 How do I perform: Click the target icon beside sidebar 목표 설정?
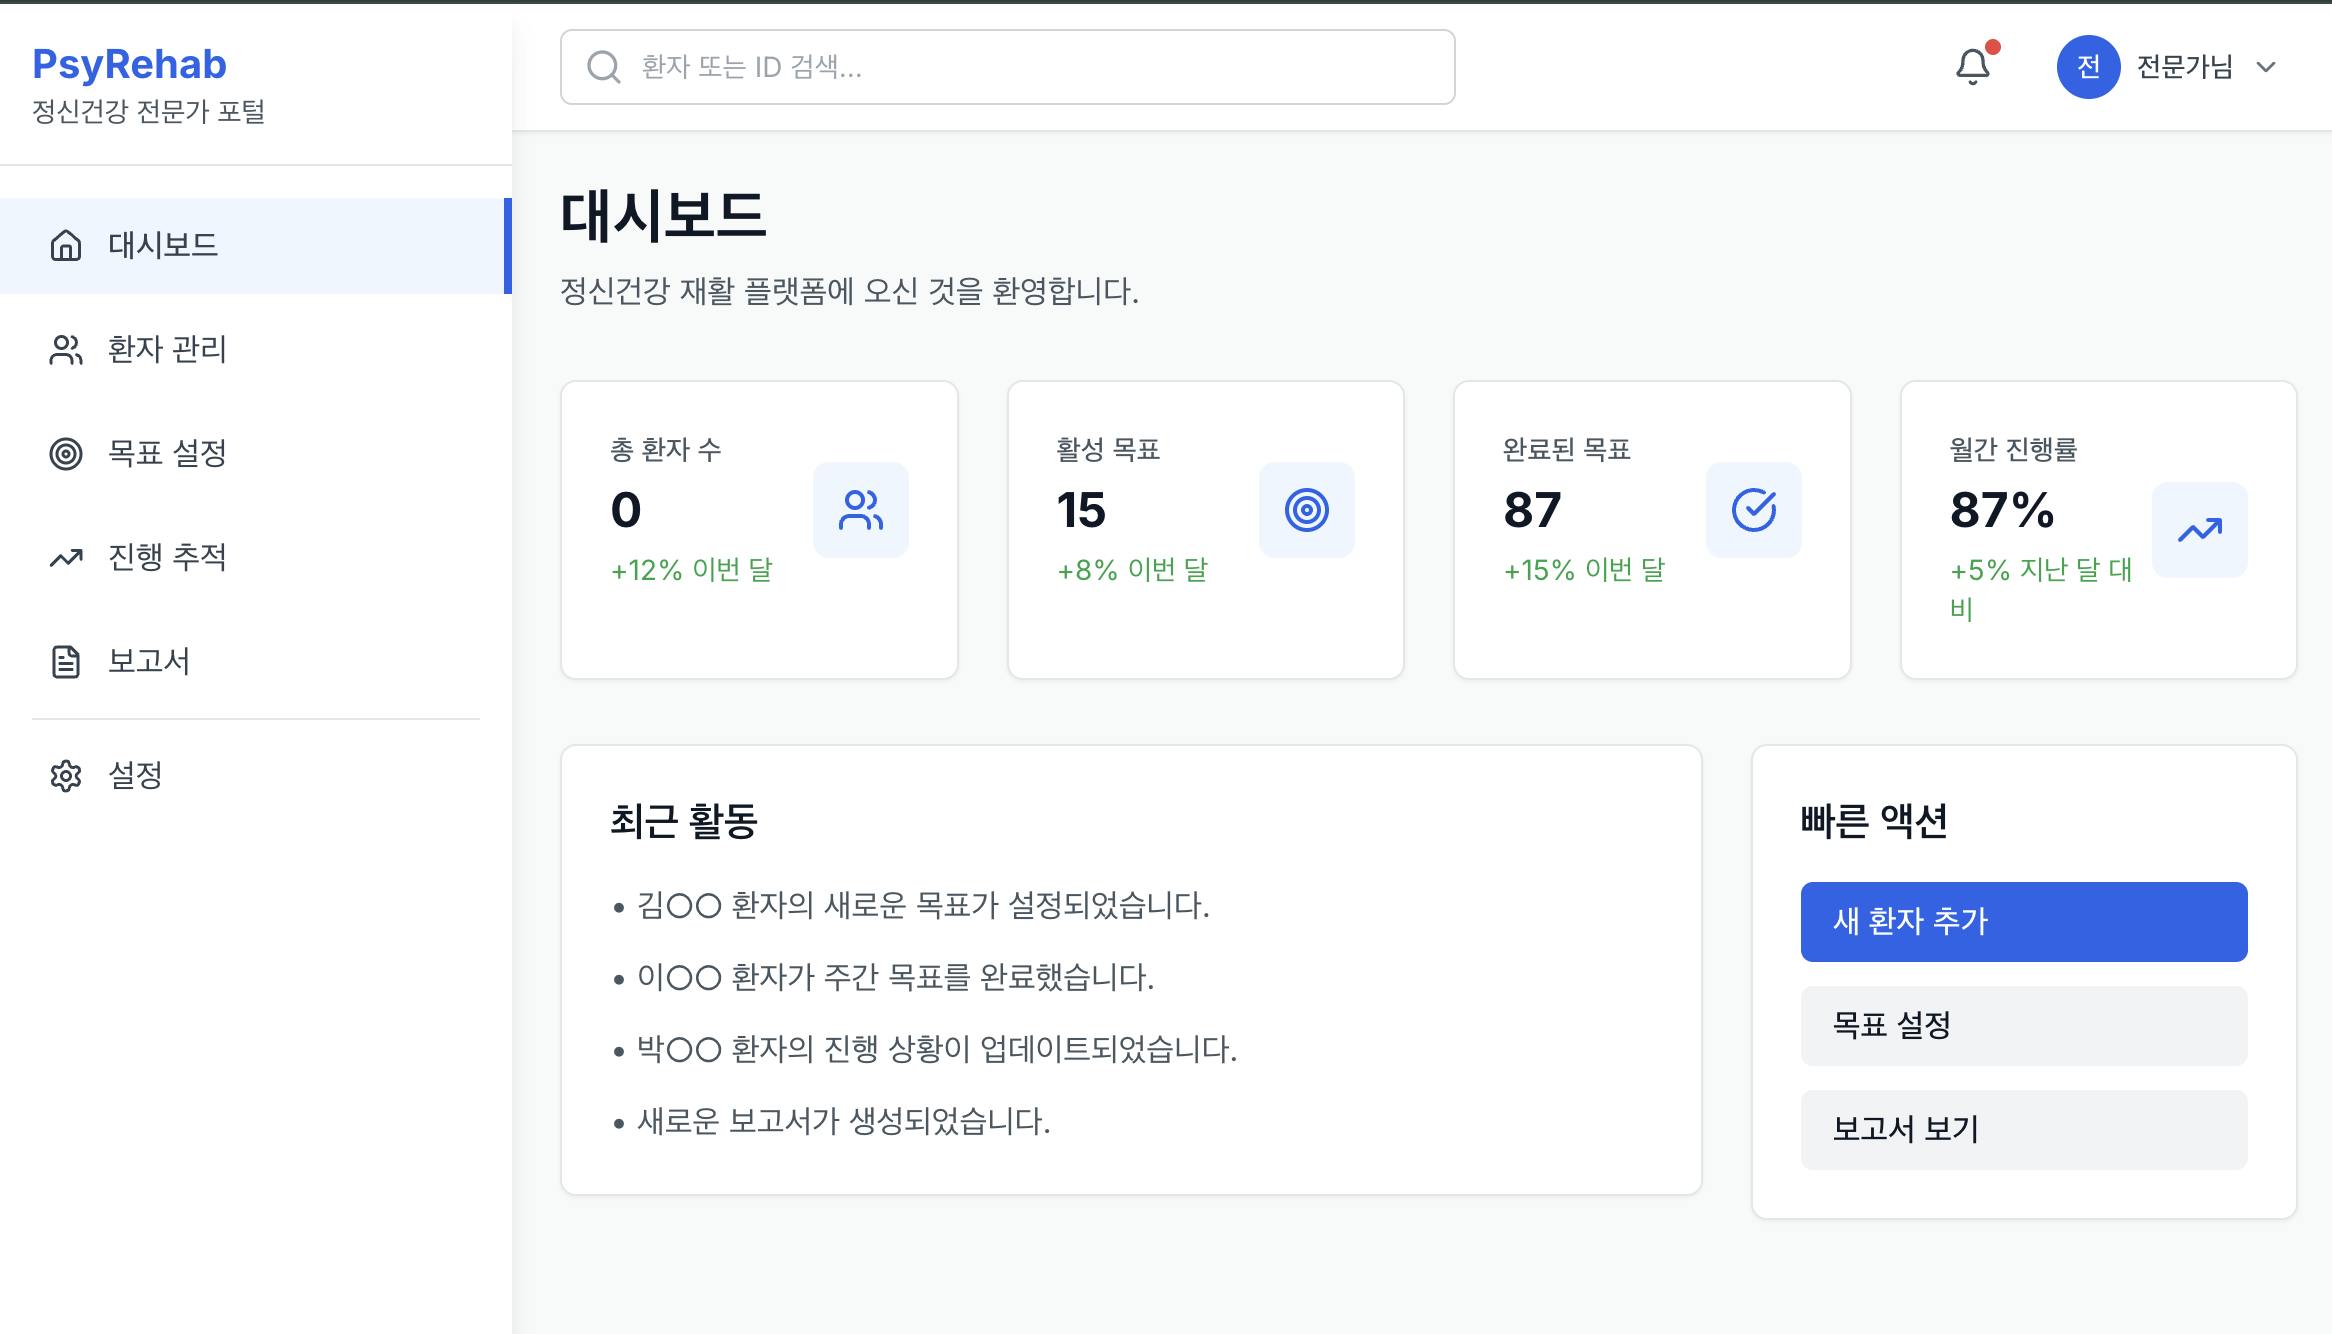[x=66, y=453]
